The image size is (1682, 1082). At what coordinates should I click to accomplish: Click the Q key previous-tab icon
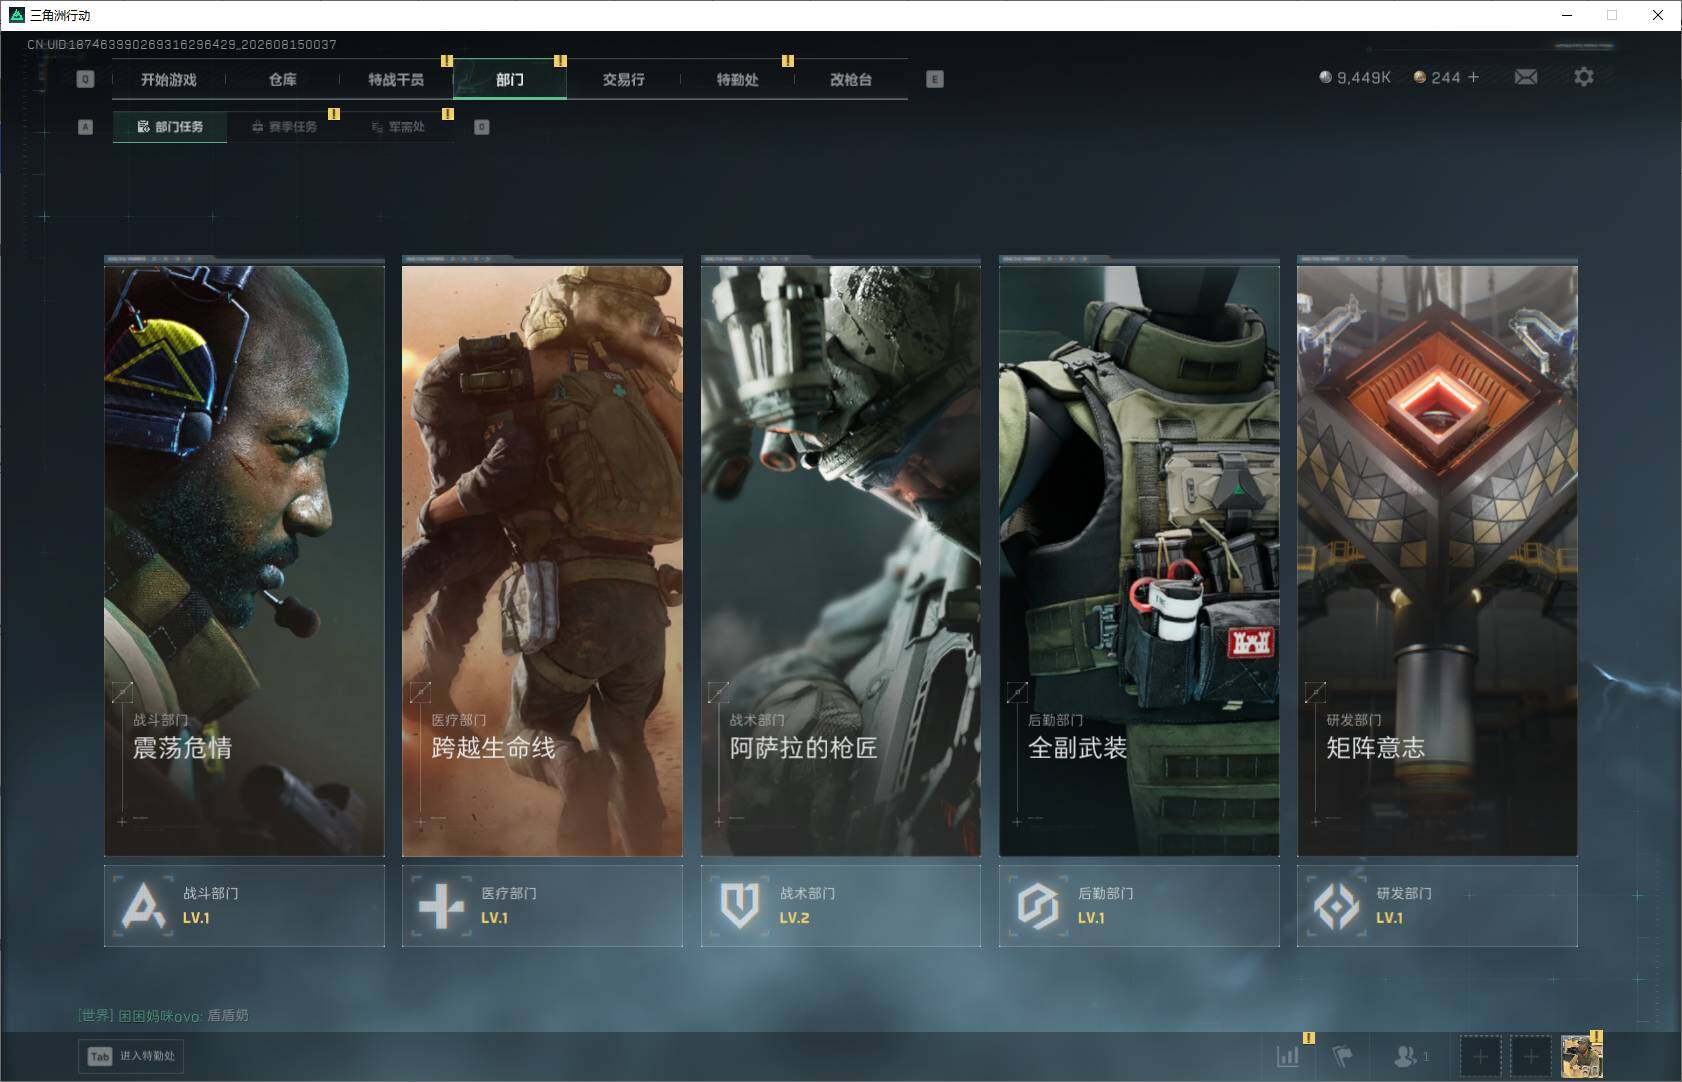[85, 79]
